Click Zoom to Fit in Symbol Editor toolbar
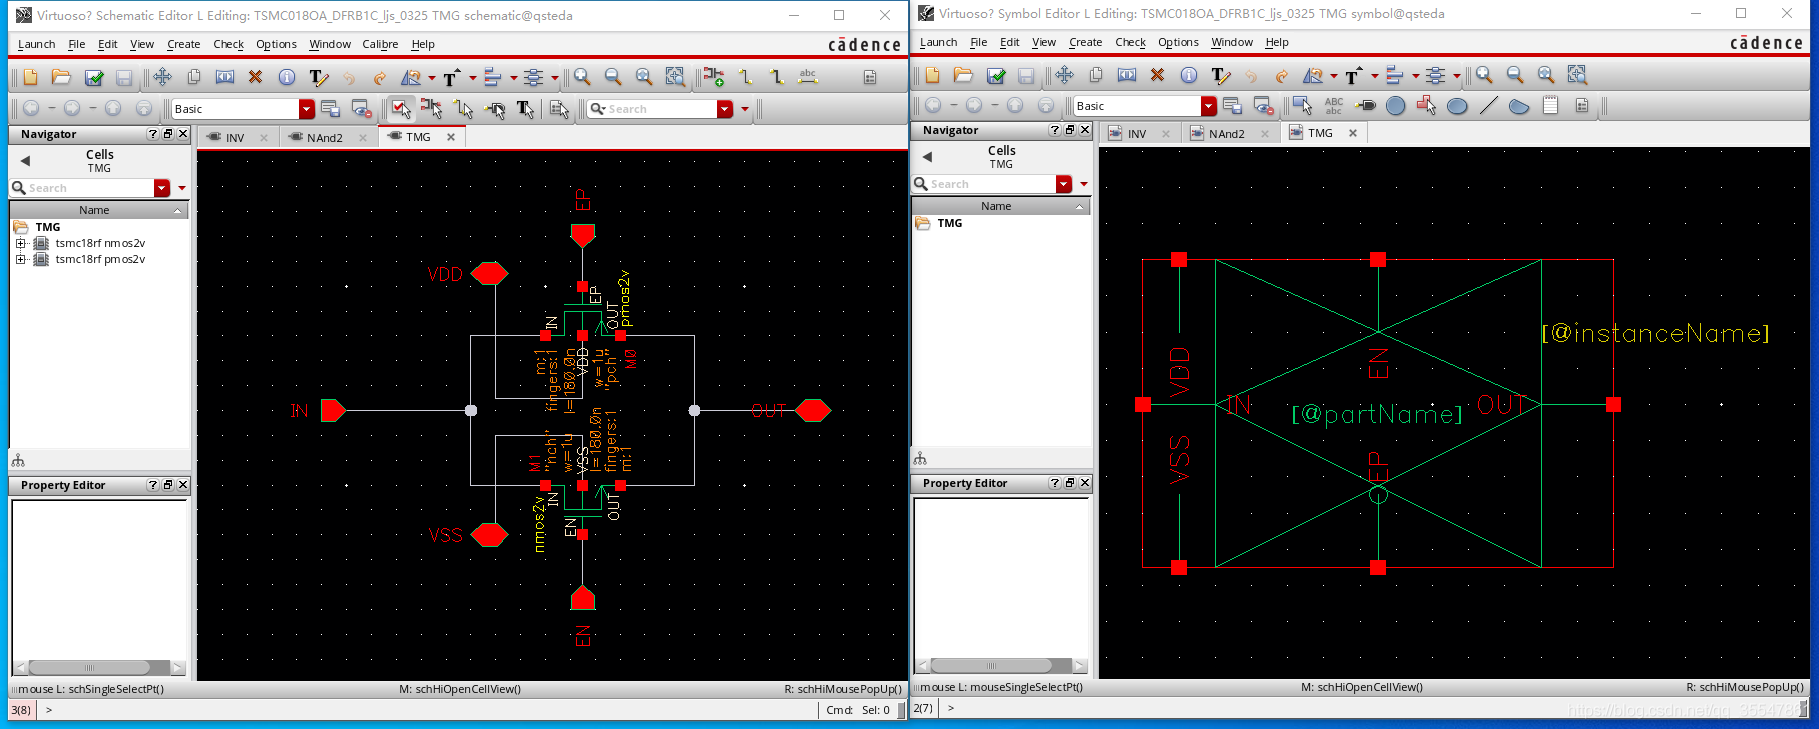 point(1546,75)
